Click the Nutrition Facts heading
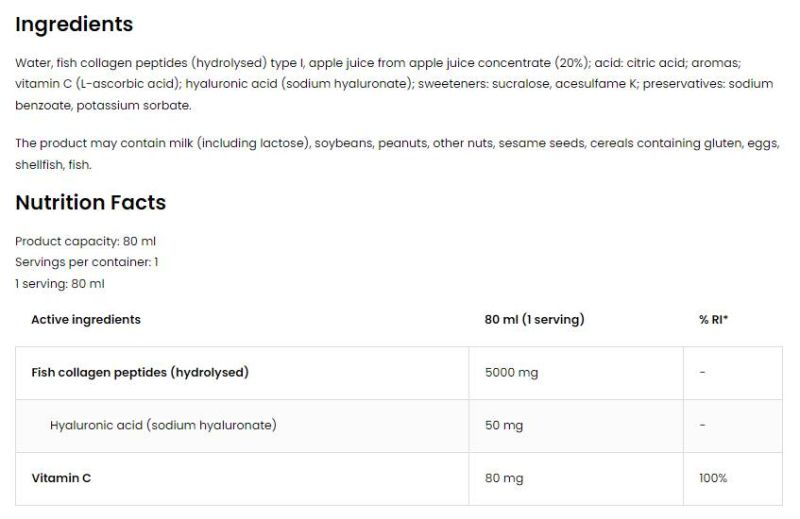The width and height of the screenshot is (800, 519). pyautogui.click(x=90, y=203)
